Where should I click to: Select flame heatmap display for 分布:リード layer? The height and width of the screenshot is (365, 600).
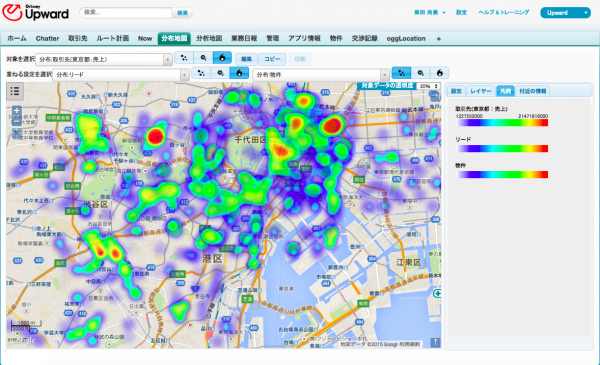(239, 73)
